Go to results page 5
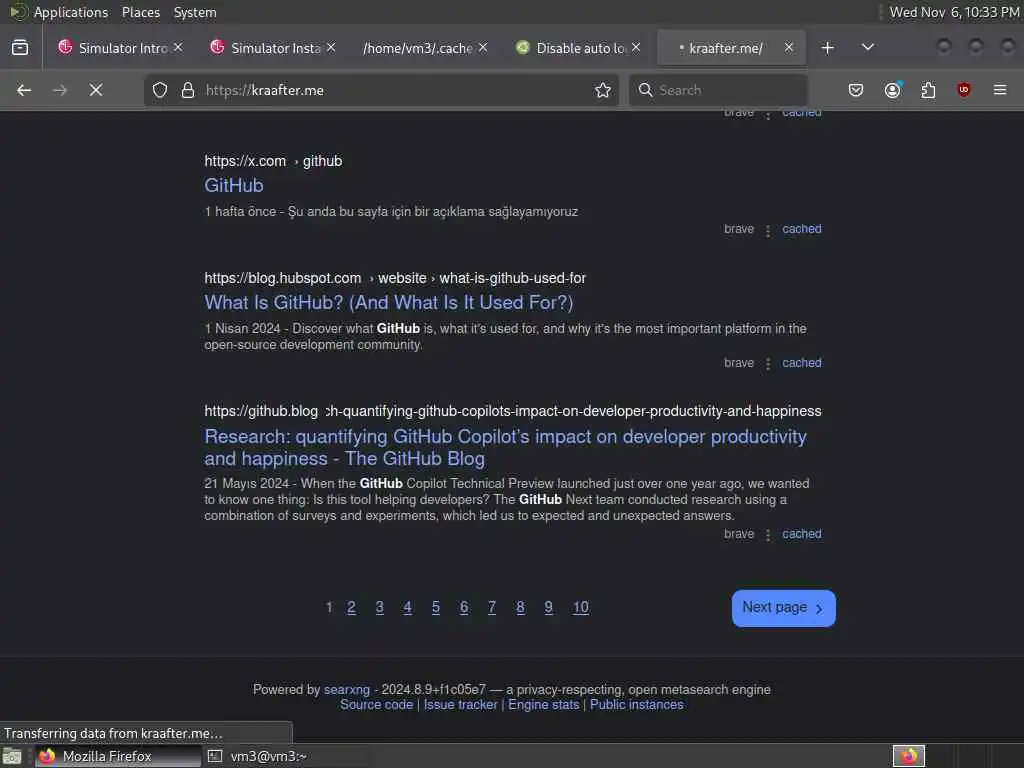Image resolution: width=1024 pixels, height=768 pixels. pyautogui.click(x=436, y=607)
